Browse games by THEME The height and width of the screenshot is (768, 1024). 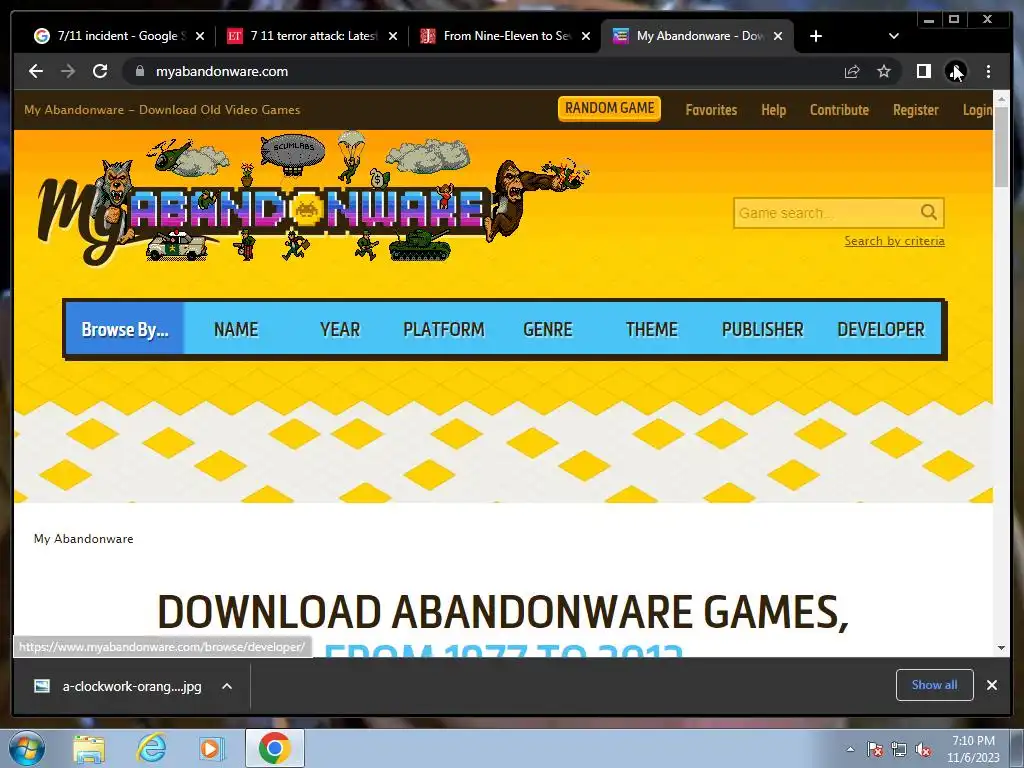[x=651, y=329]
